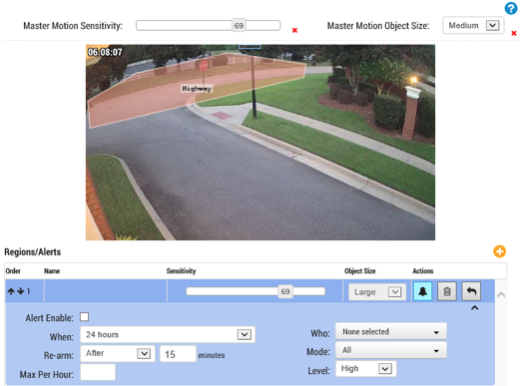Collapse alert settings with small chevron
The image size is (520, 386).
475,308
